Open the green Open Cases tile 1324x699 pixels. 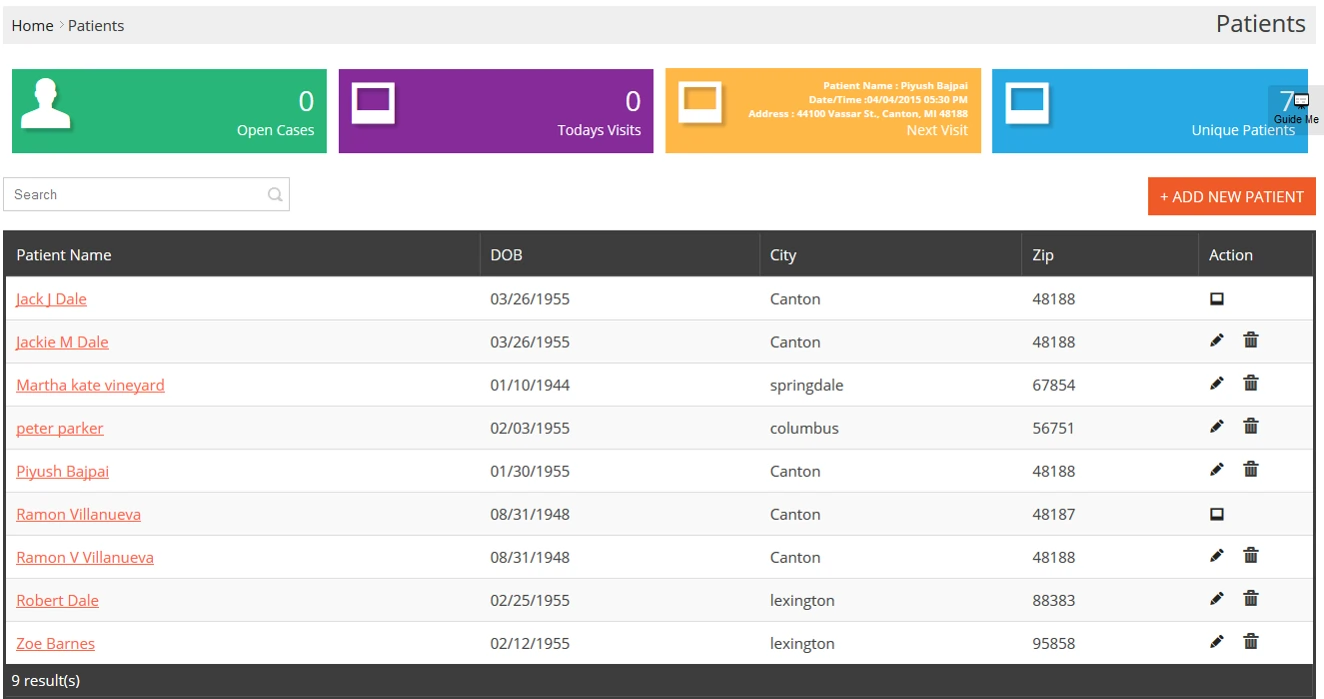pyautogui.click(x=169, y=111)
